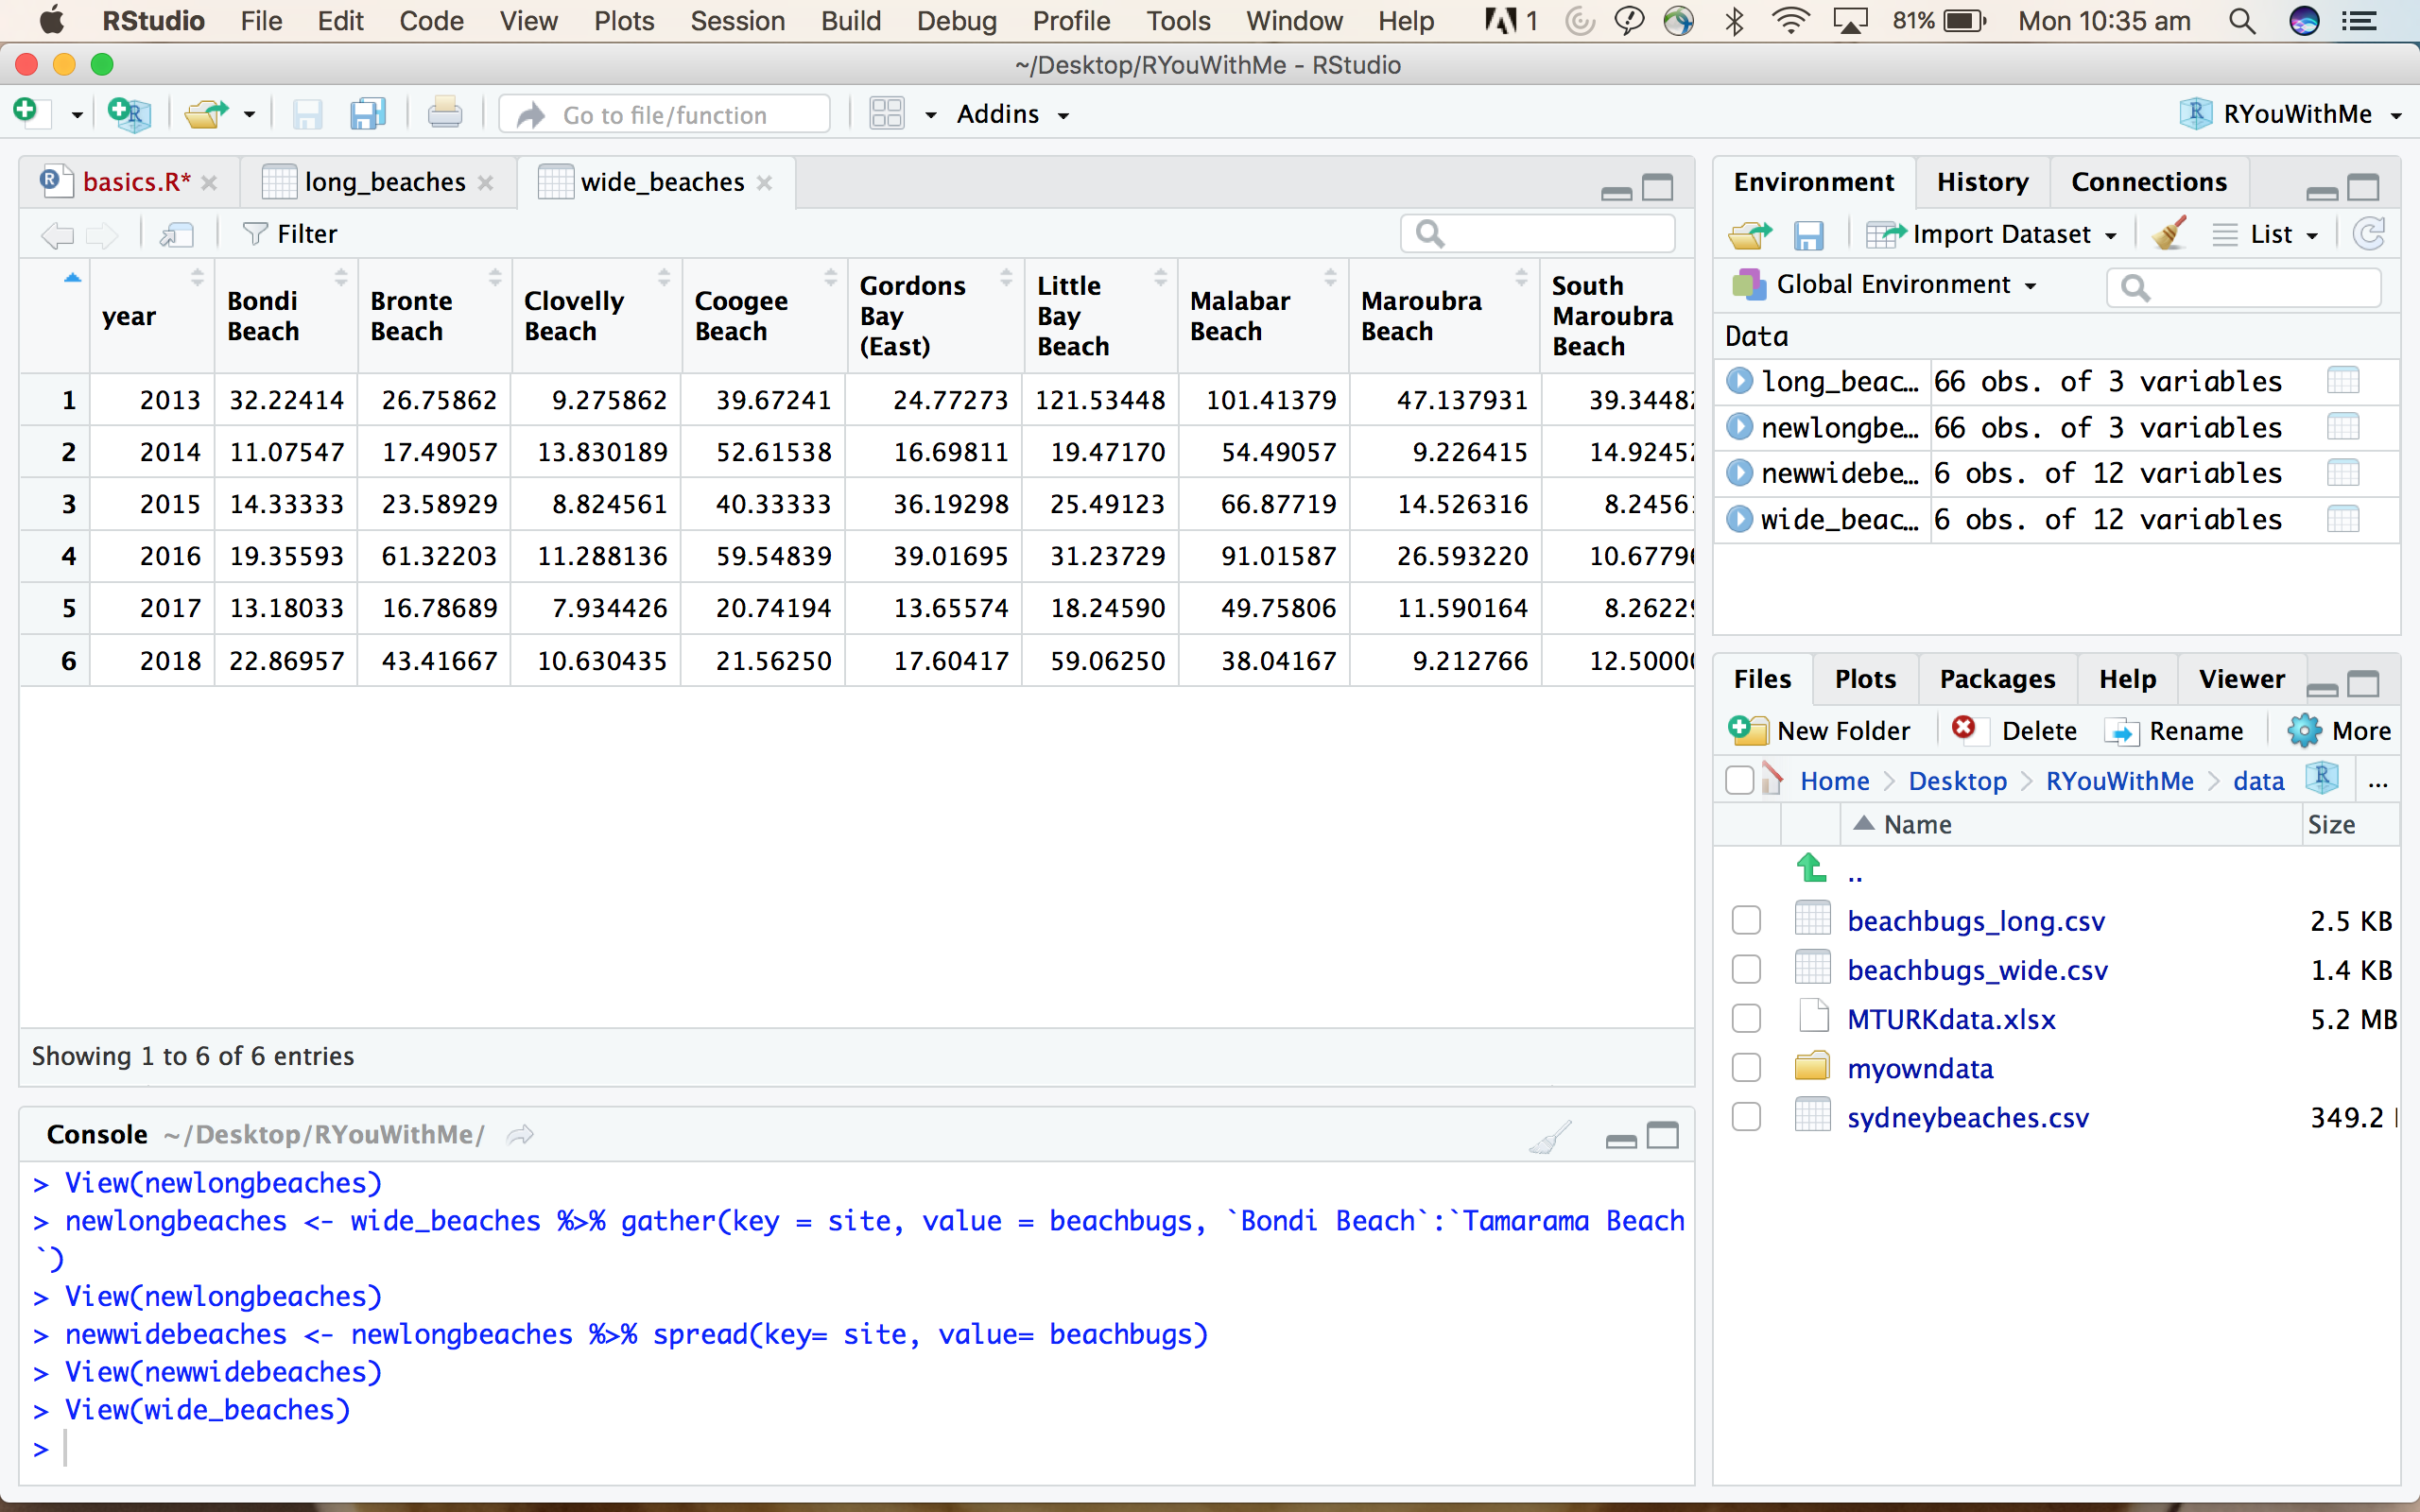Switch to the History tab
The height and width of the screenshot is (1512, 2420).
pyautogui.click(x=1981, y=182)
